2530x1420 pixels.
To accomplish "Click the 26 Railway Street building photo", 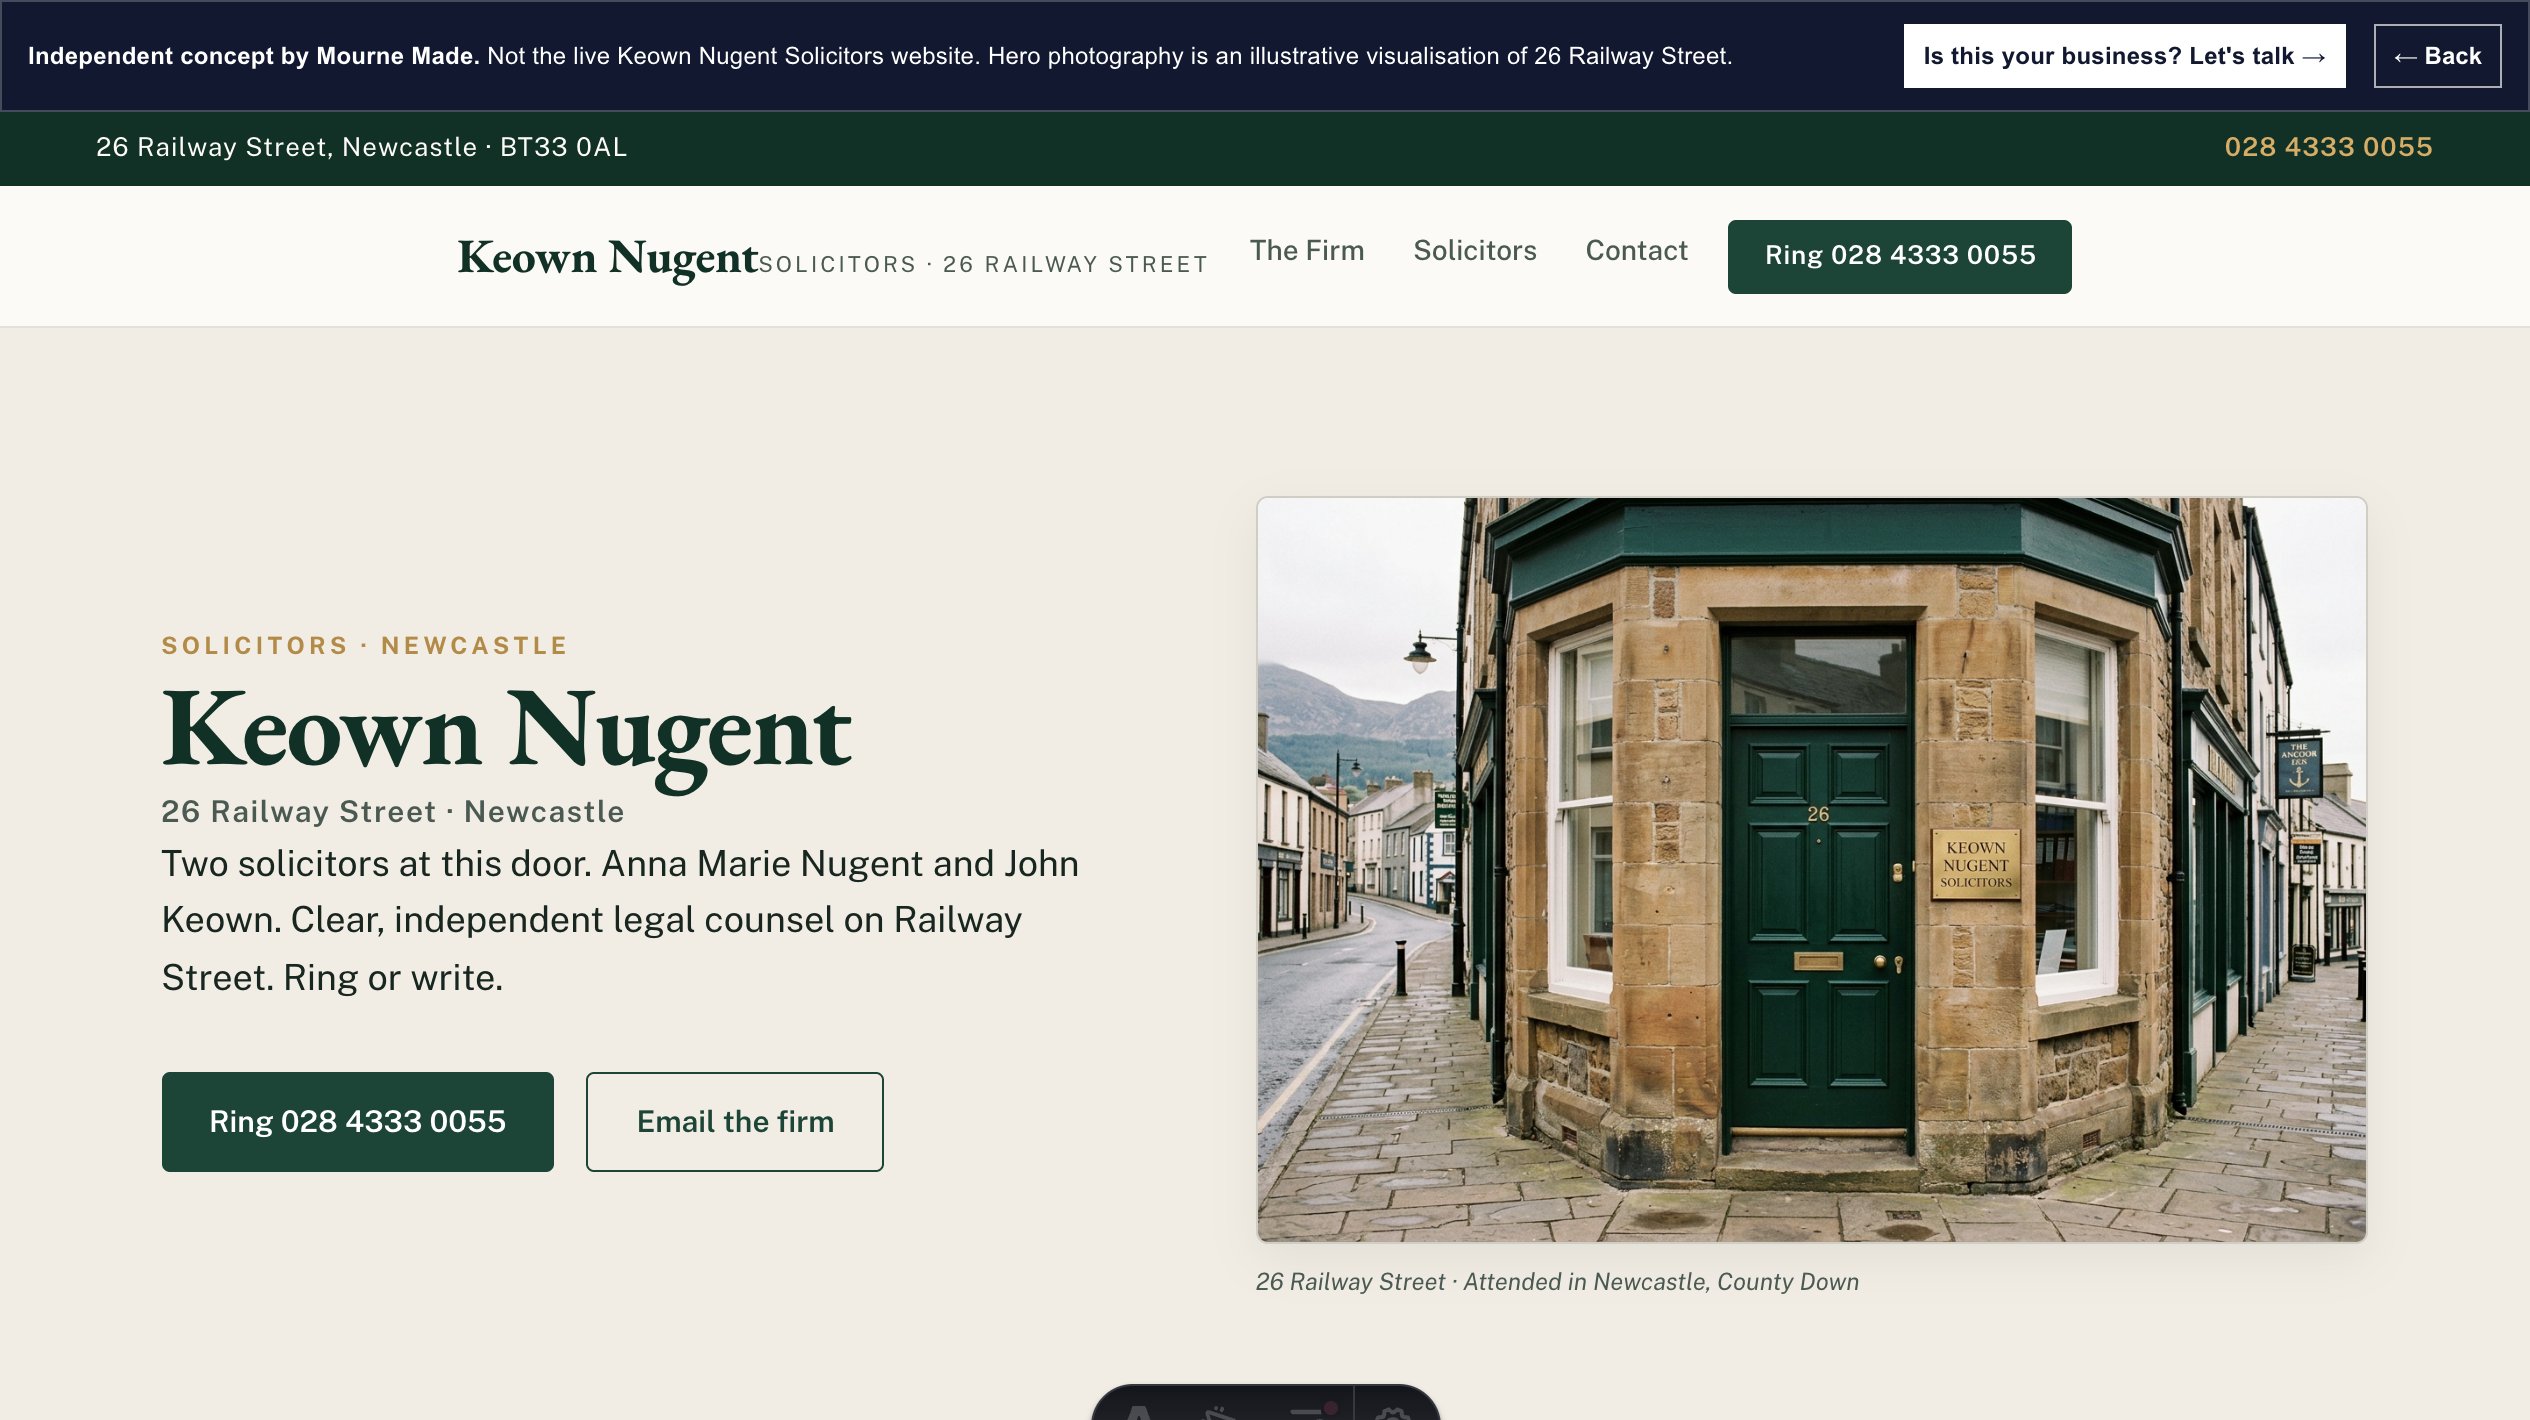I will (x=1811, y=869).
